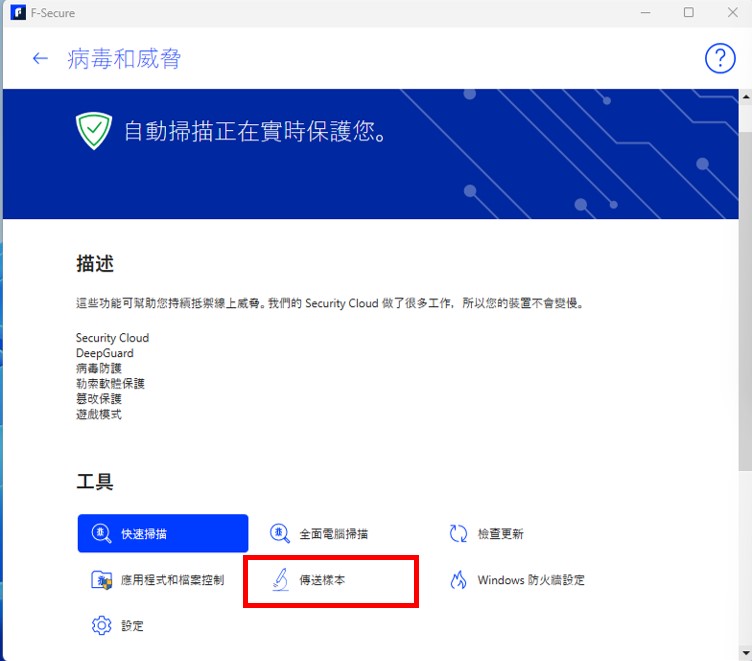Click the 病毒防護 list entry
752x661 pixels.
coord(99,368)
